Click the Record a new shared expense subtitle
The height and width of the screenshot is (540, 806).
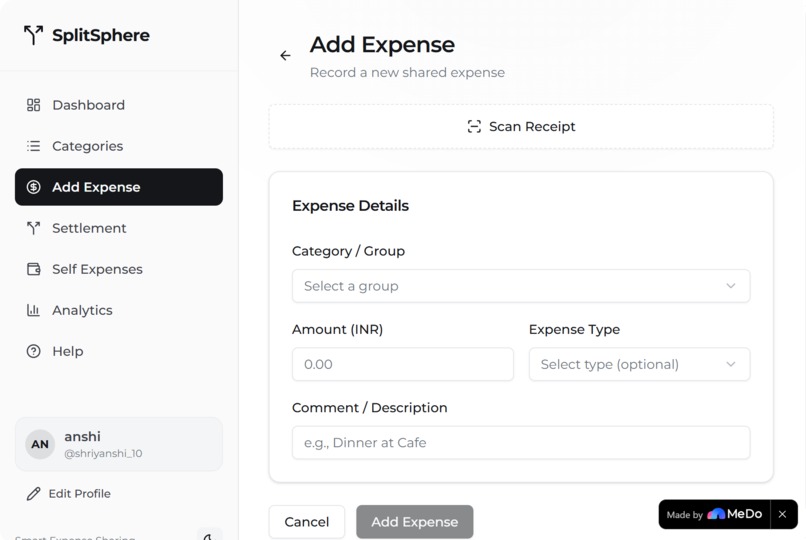[407, 72]
